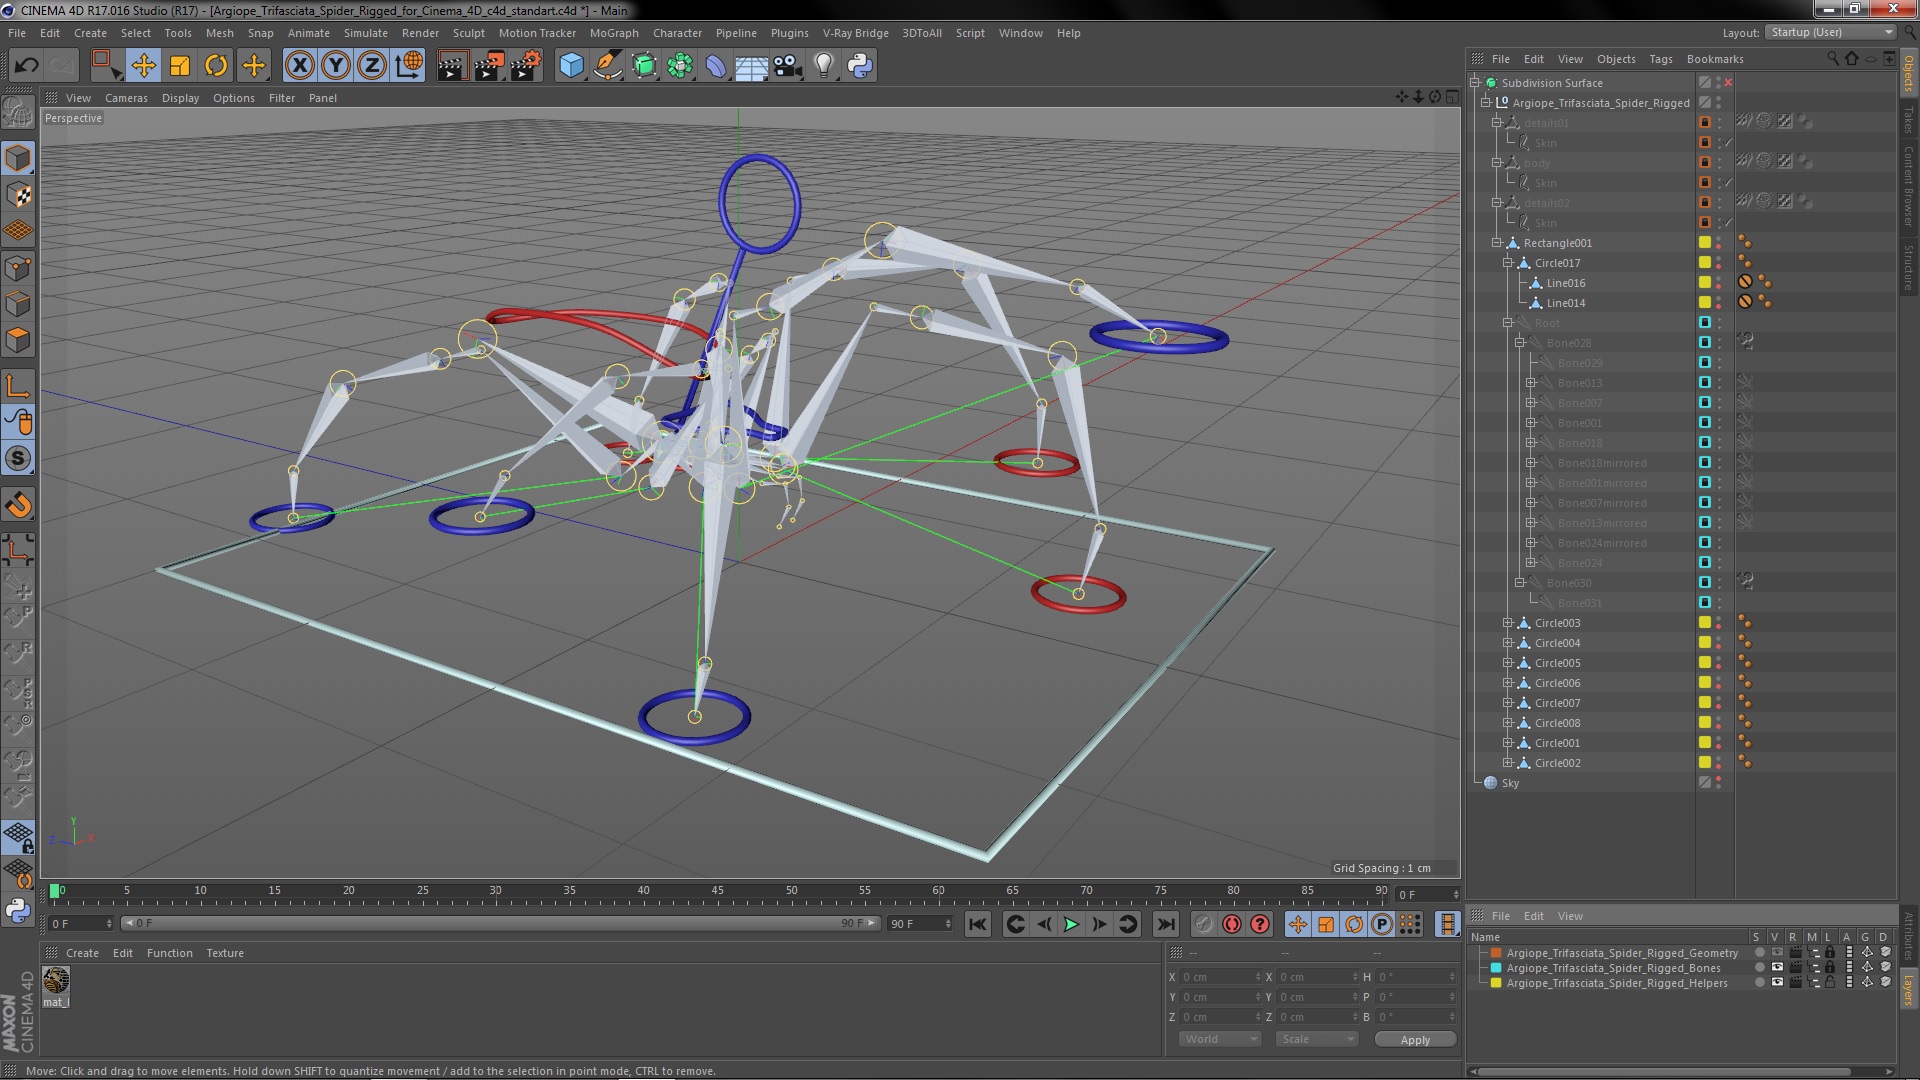Select Polygons mode cube icon
This screenshot has width=1920, height=1080.
(18, 340)
